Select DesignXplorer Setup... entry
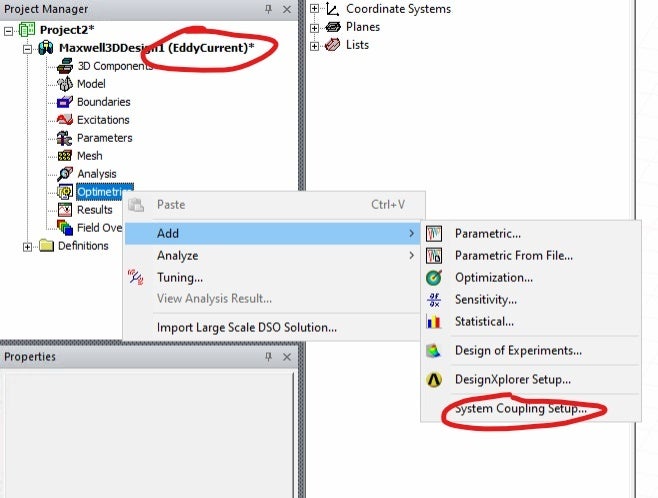658x498 pixels. tap(531, 380)
